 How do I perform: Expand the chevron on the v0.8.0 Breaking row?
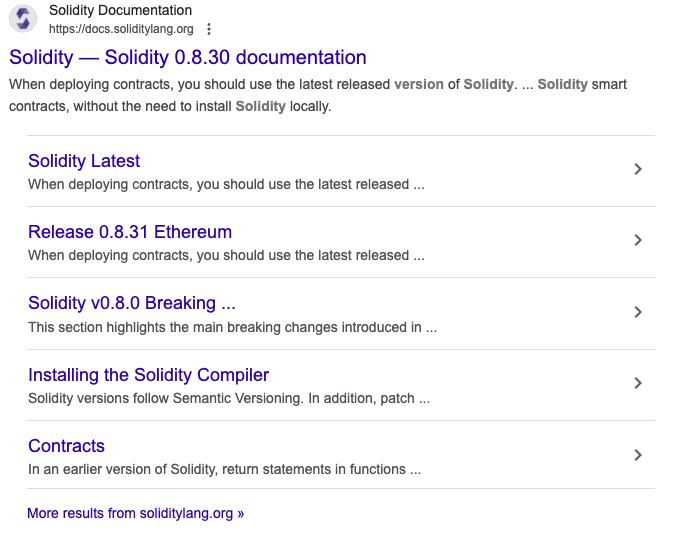point(638,312)
